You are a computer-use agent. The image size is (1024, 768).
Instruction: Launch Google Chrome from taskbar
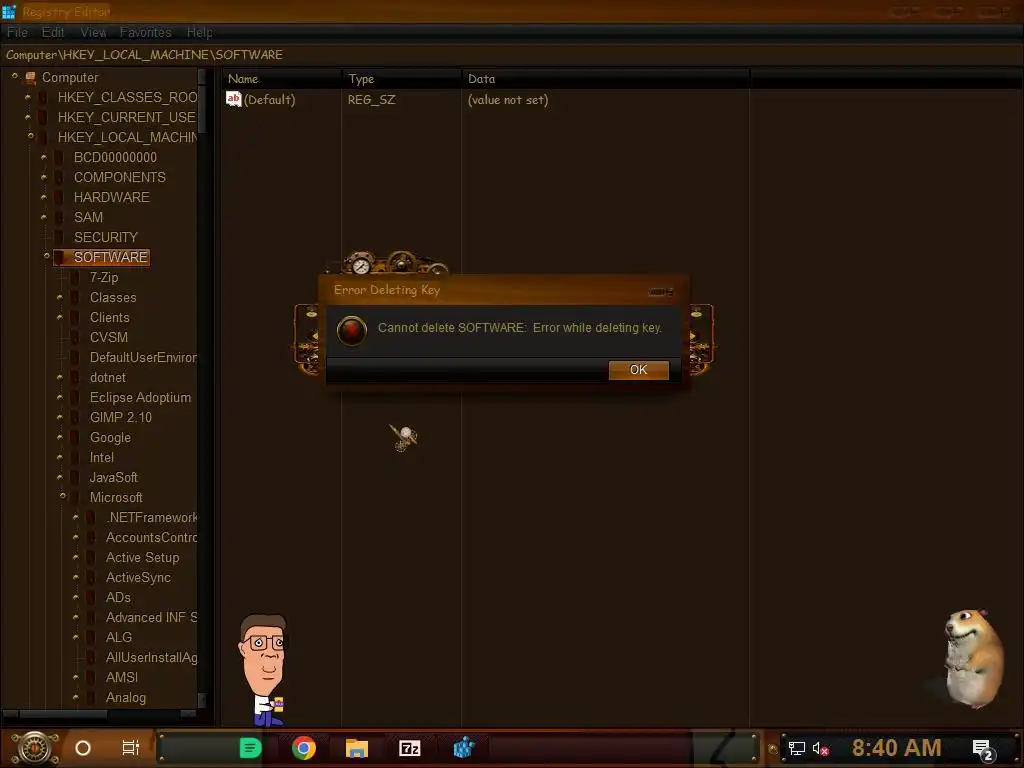[304, 748]
